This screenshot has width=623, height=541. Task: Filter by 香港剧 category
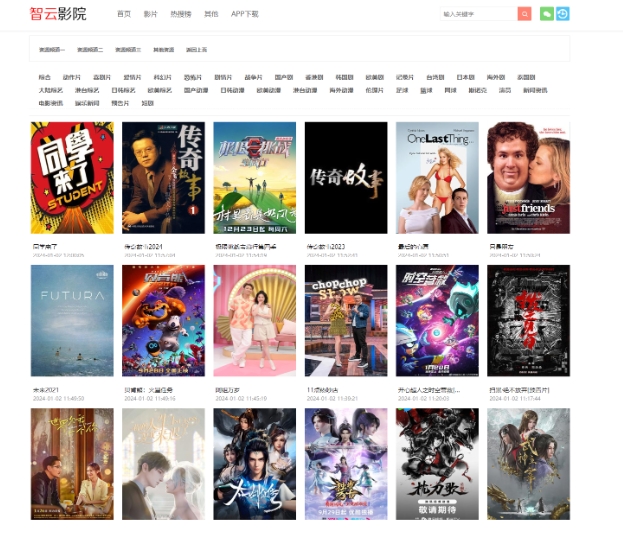(x=314, y=77)
